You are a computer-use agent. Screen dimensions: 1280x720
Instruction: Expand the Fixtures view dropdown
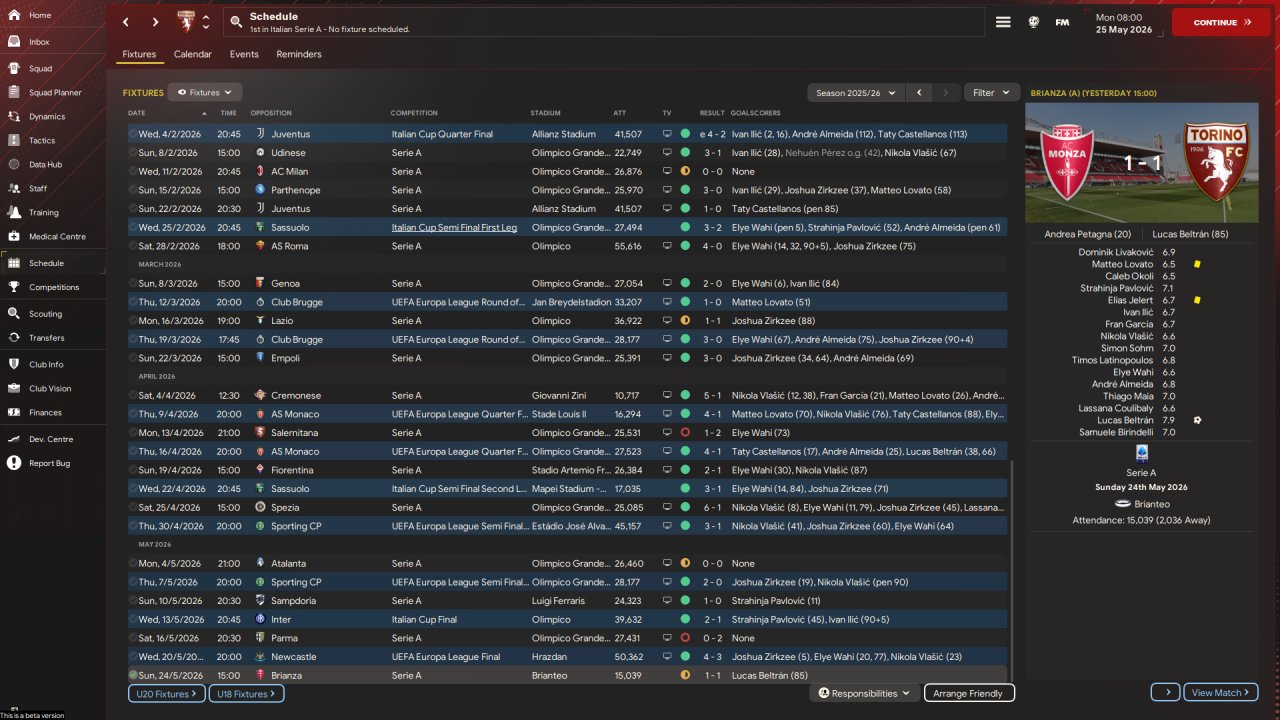pos(204,92)
